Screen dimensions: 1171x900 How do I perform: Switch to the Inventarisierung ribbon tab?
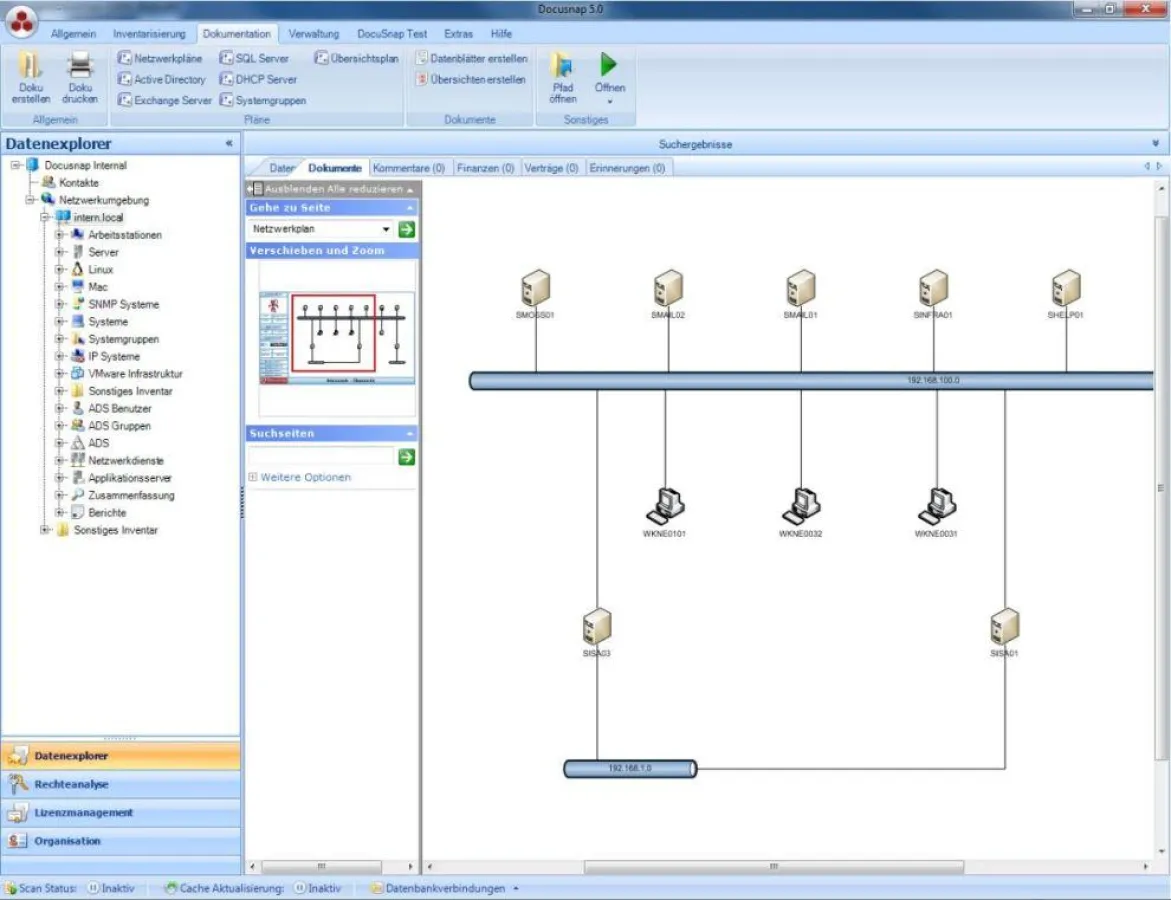click(149, 33)
